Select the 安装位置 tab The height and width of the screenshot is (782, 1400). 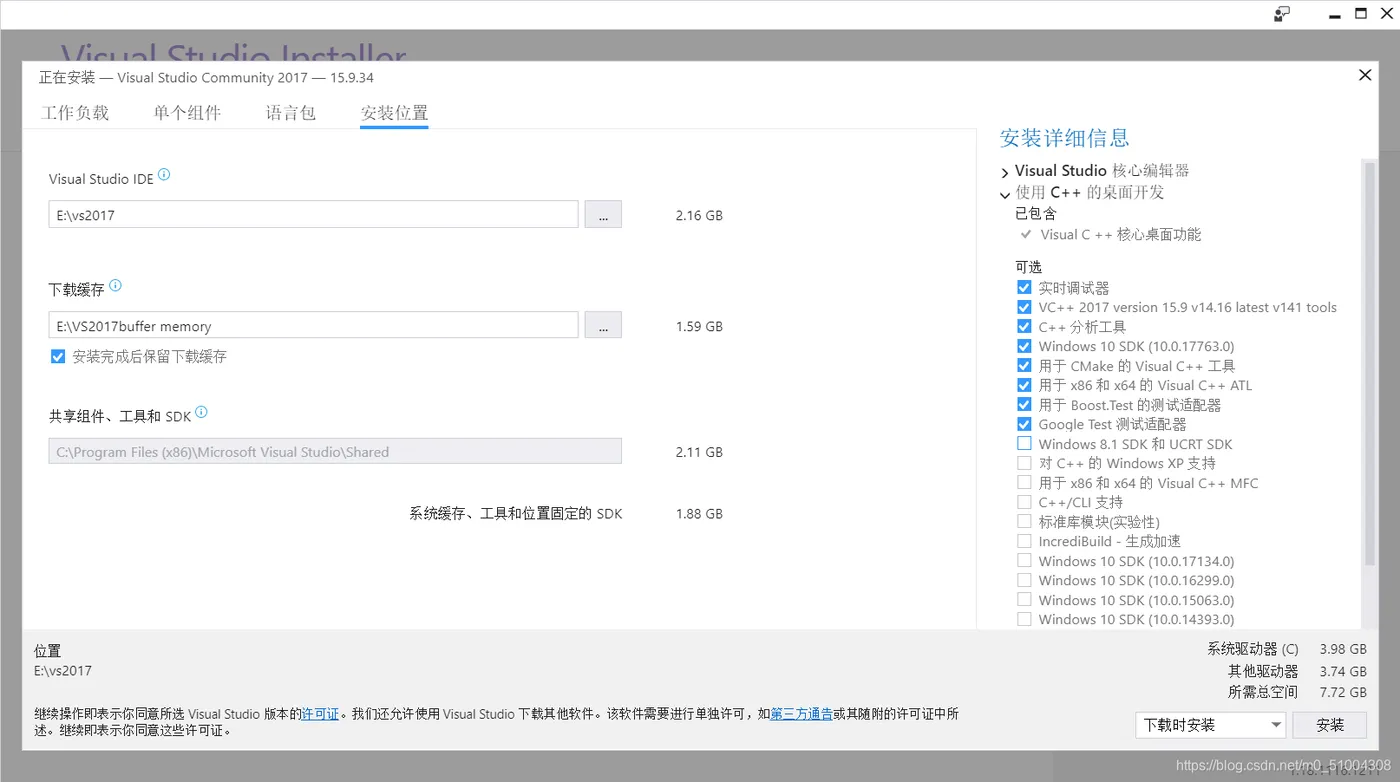[394, 113]
